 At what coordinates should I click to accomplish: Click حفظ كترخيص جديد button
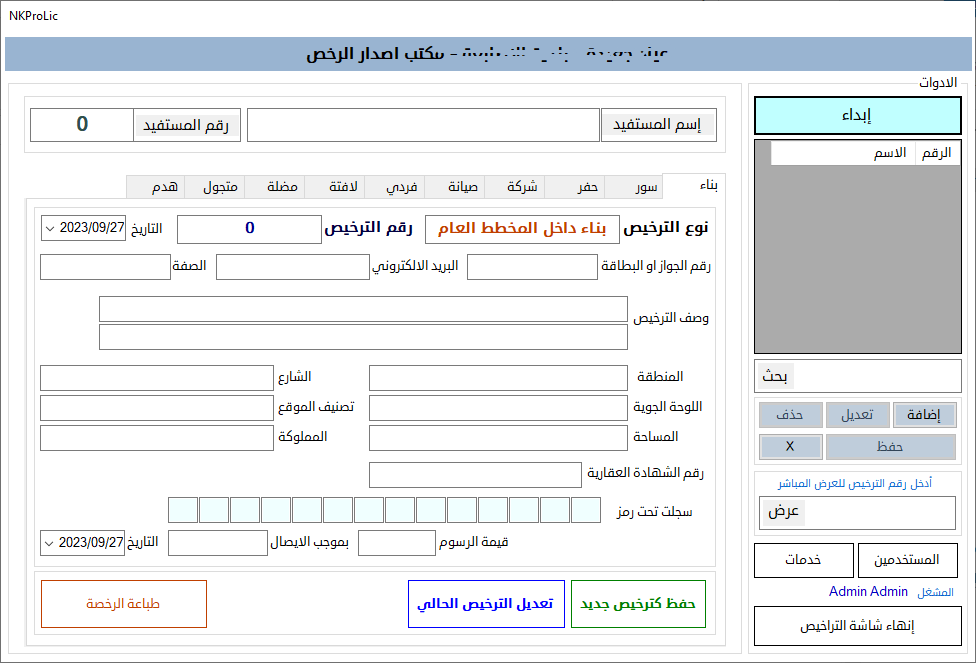tap(638, 604)
